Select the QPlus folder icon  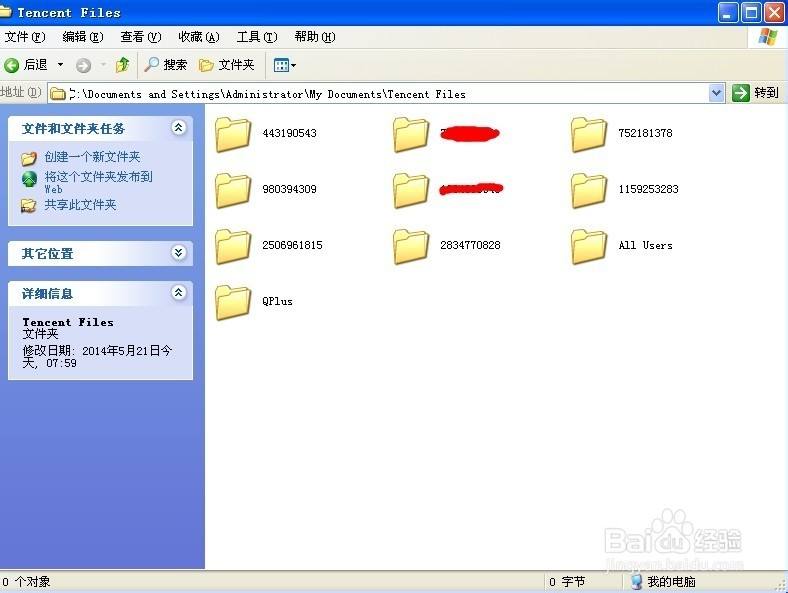tap(233, 303)
